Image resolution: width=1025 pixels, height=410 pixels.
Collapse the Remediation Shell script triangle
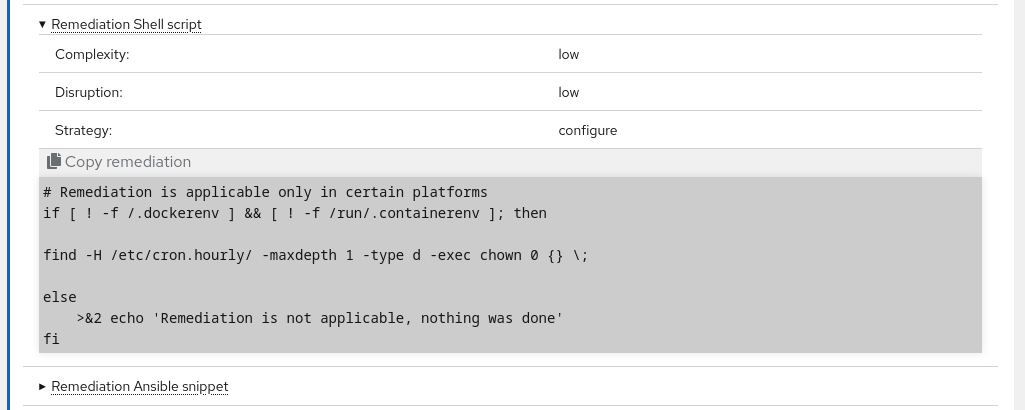click(x=42, y=24)
